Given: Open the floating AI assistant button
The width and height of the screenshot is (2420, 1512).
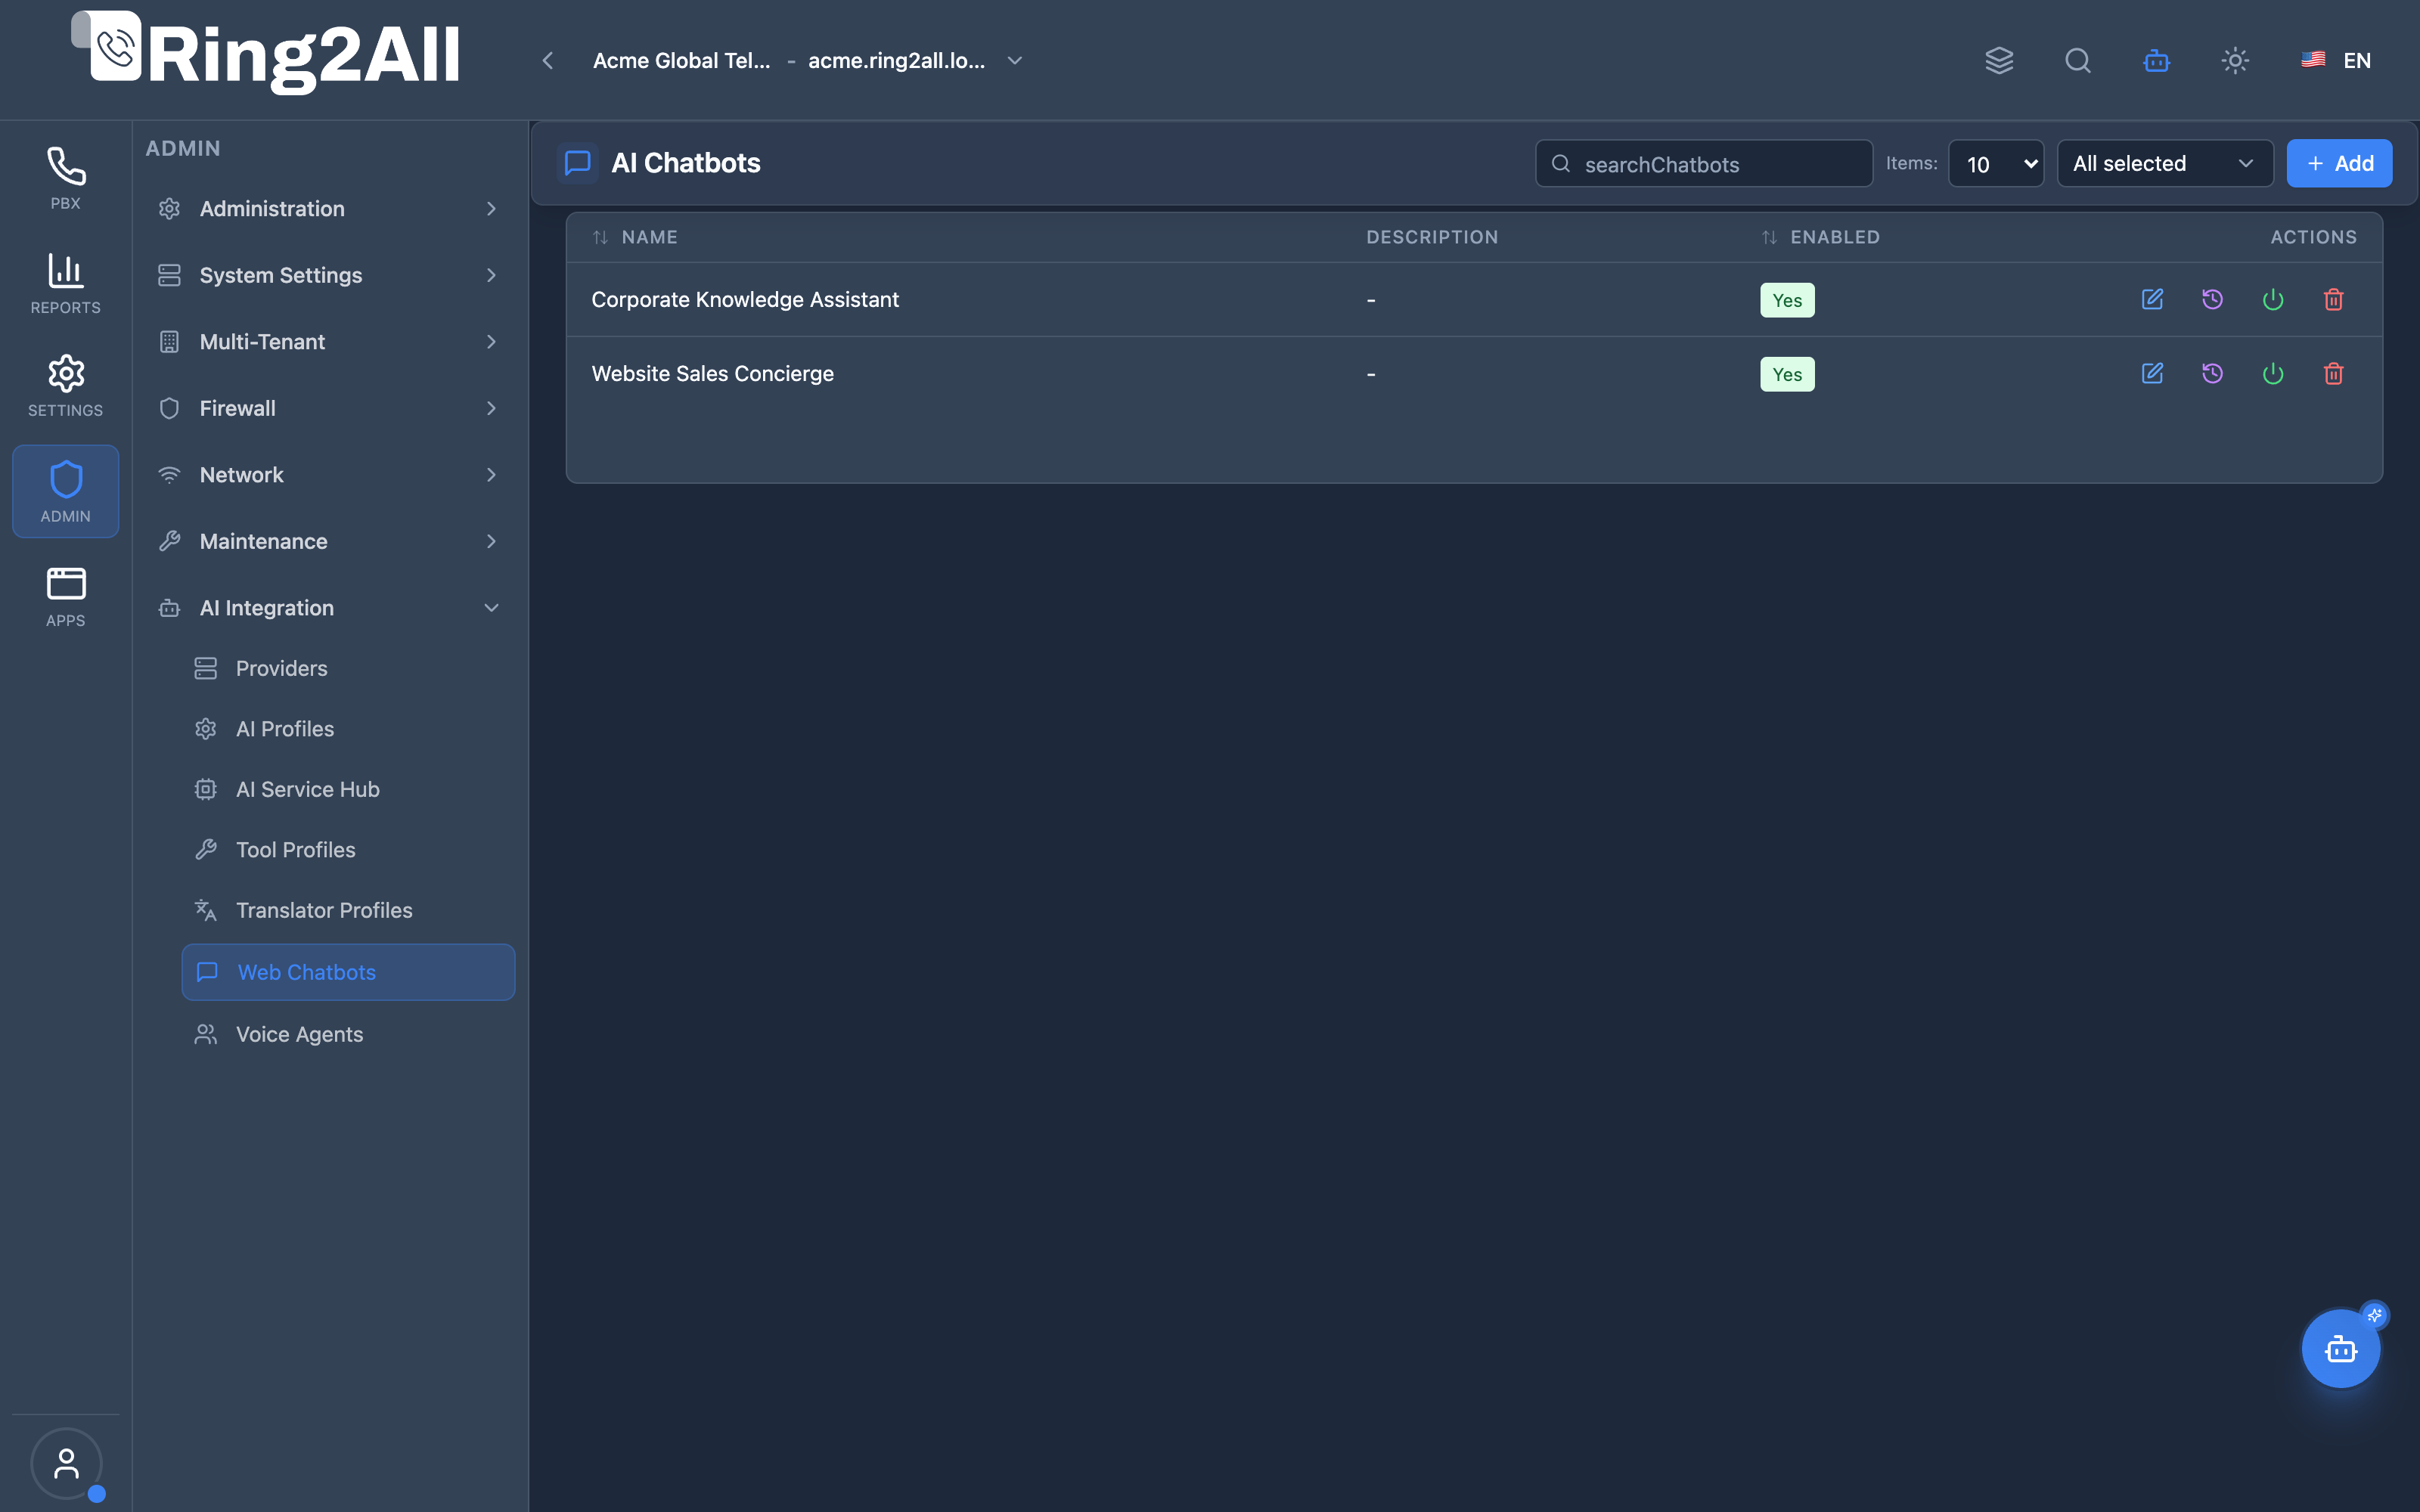Looking at the screenshot, I should (2341, 1348).
